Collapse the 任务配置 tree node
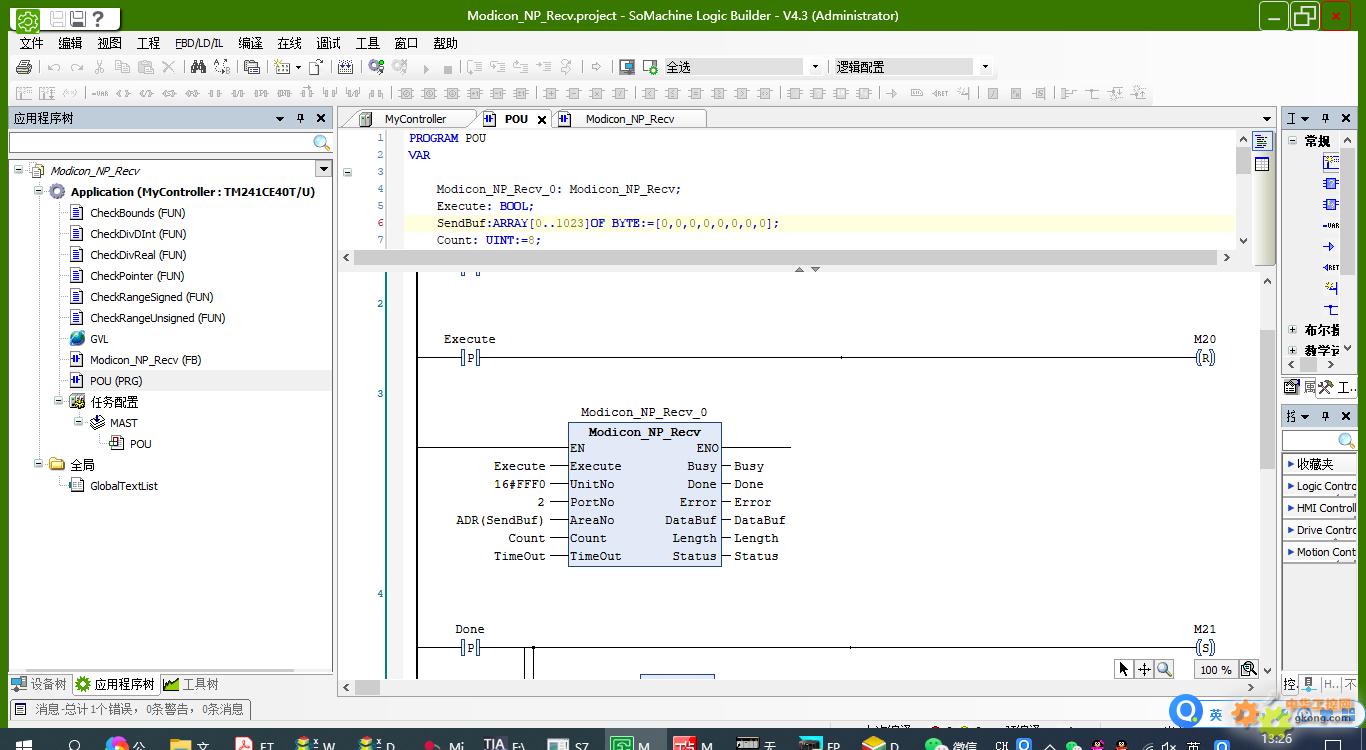Screen dimensions: 1366x750 click(59, 401)
